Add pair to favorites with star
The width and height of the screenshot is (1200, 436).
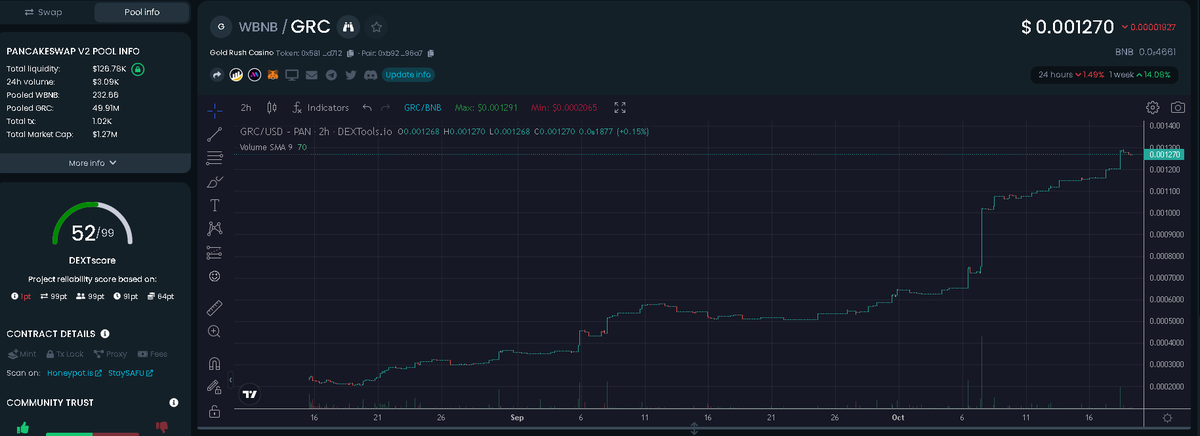(x=376, y=26)
